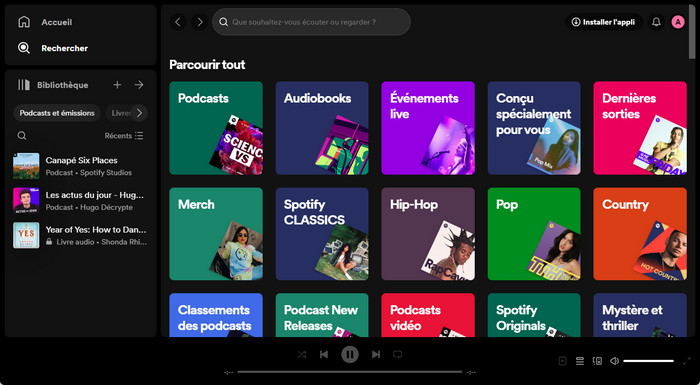Open Conçu spécialement pour vous card
Screen dimensions: 700x385
[x=534, y=128]
